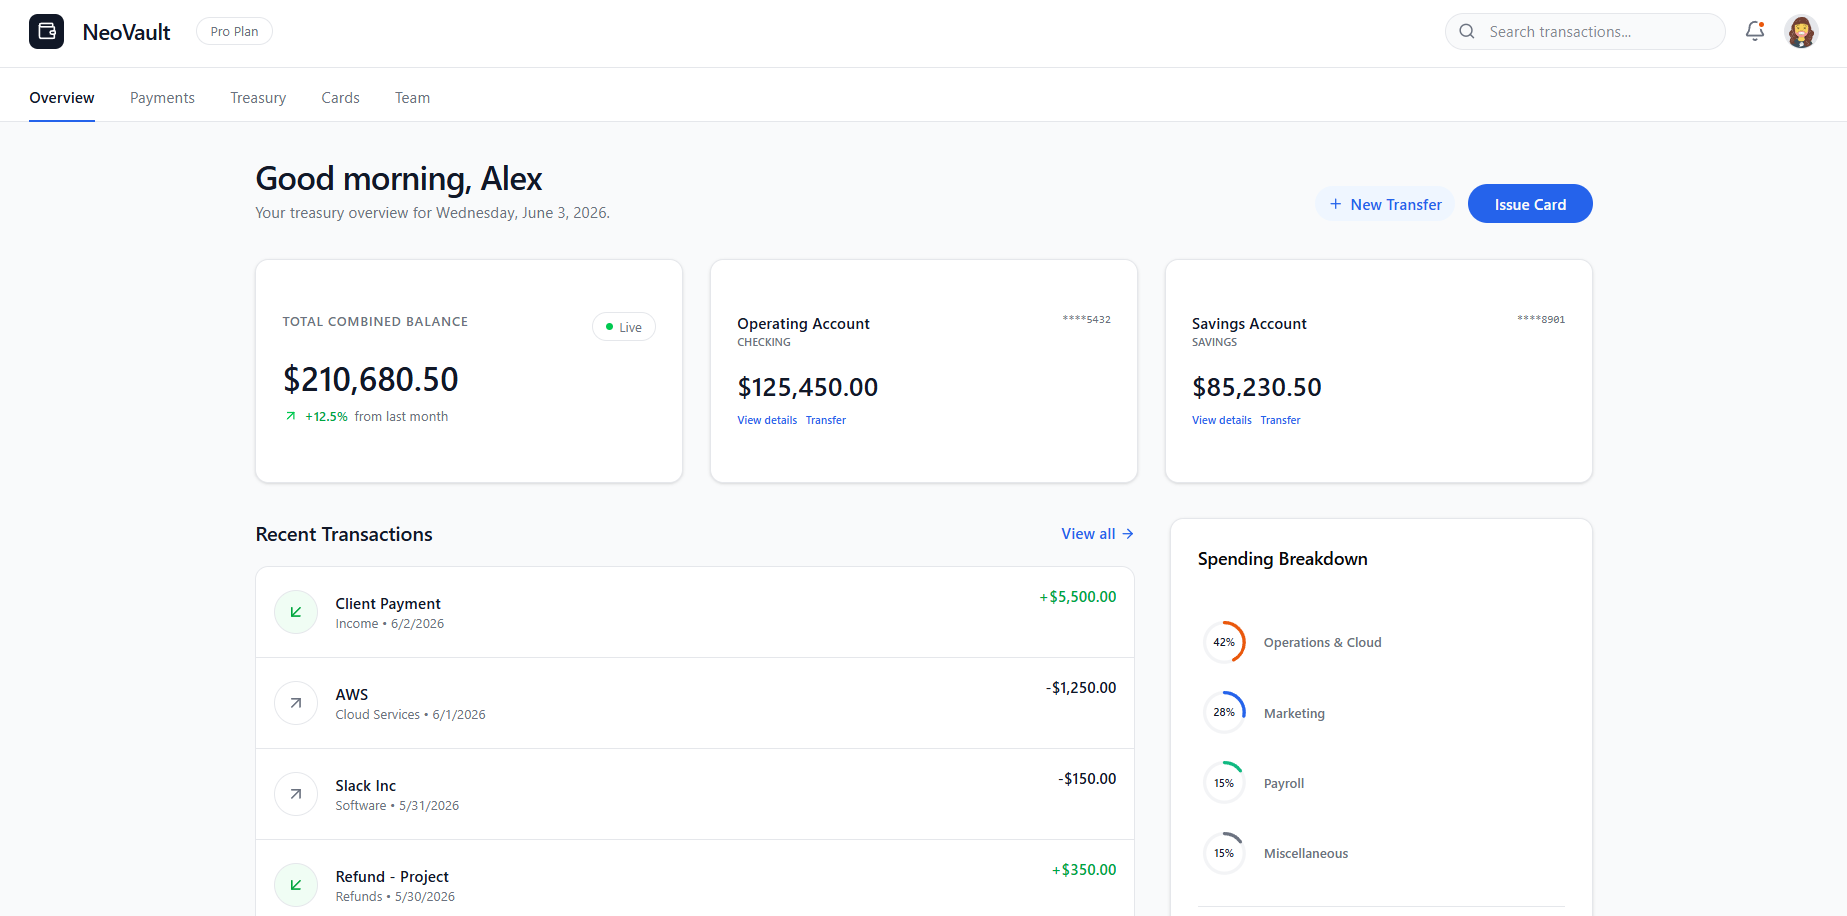Screen dimensions: 1847x916
Task: Click the Spending Breakdown heading
Action: [x=1282, y=559]
